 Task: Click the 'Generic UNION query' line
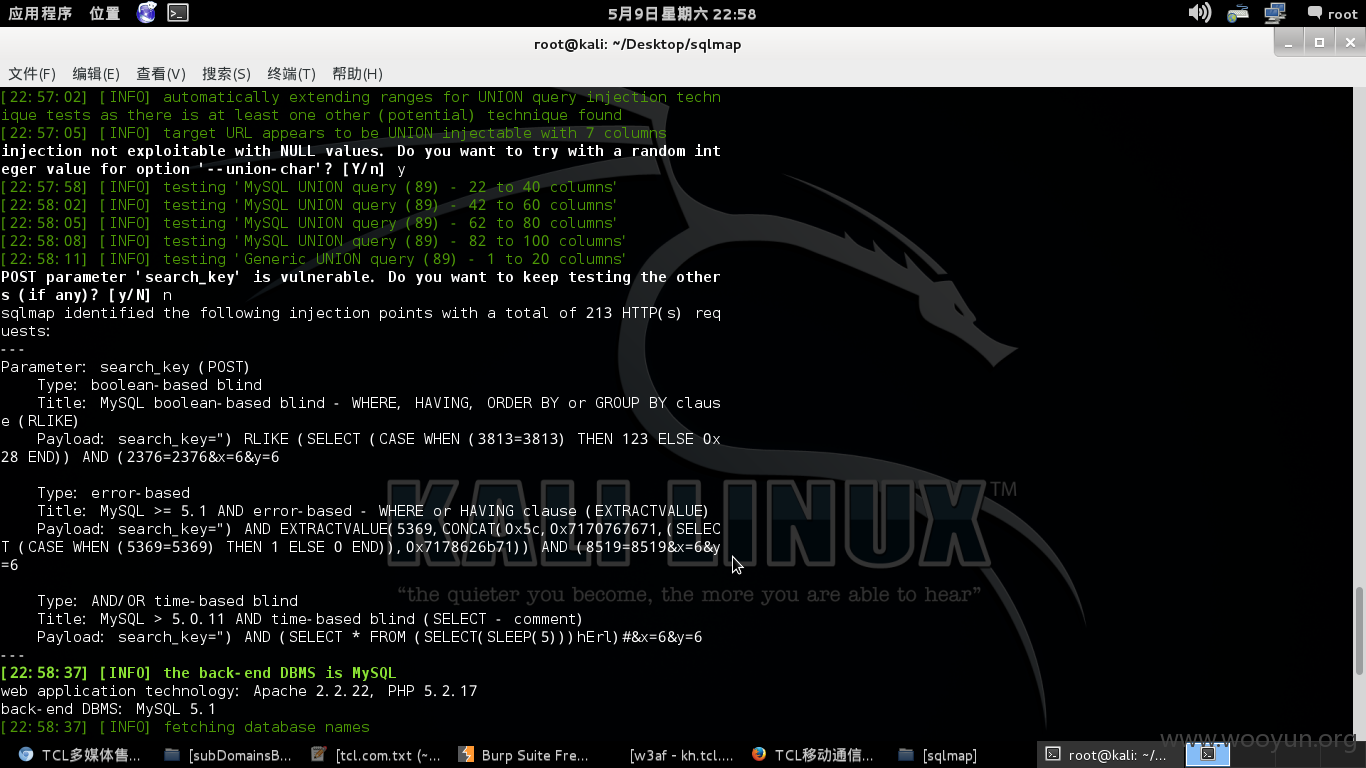coord(313,259)
